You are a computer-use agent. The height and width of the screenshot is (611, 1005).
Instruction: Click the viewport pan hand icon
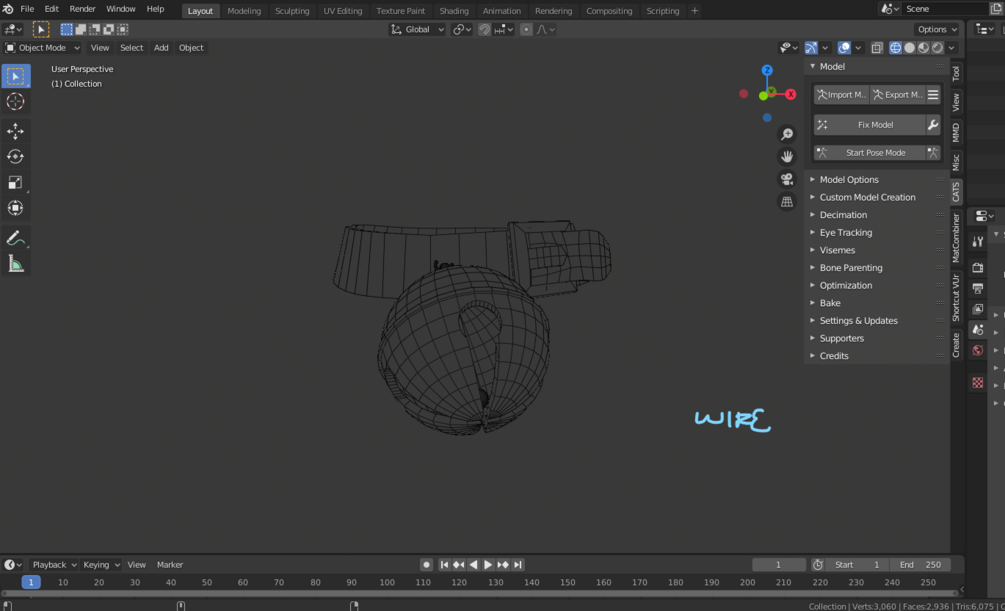pos(786,156)
